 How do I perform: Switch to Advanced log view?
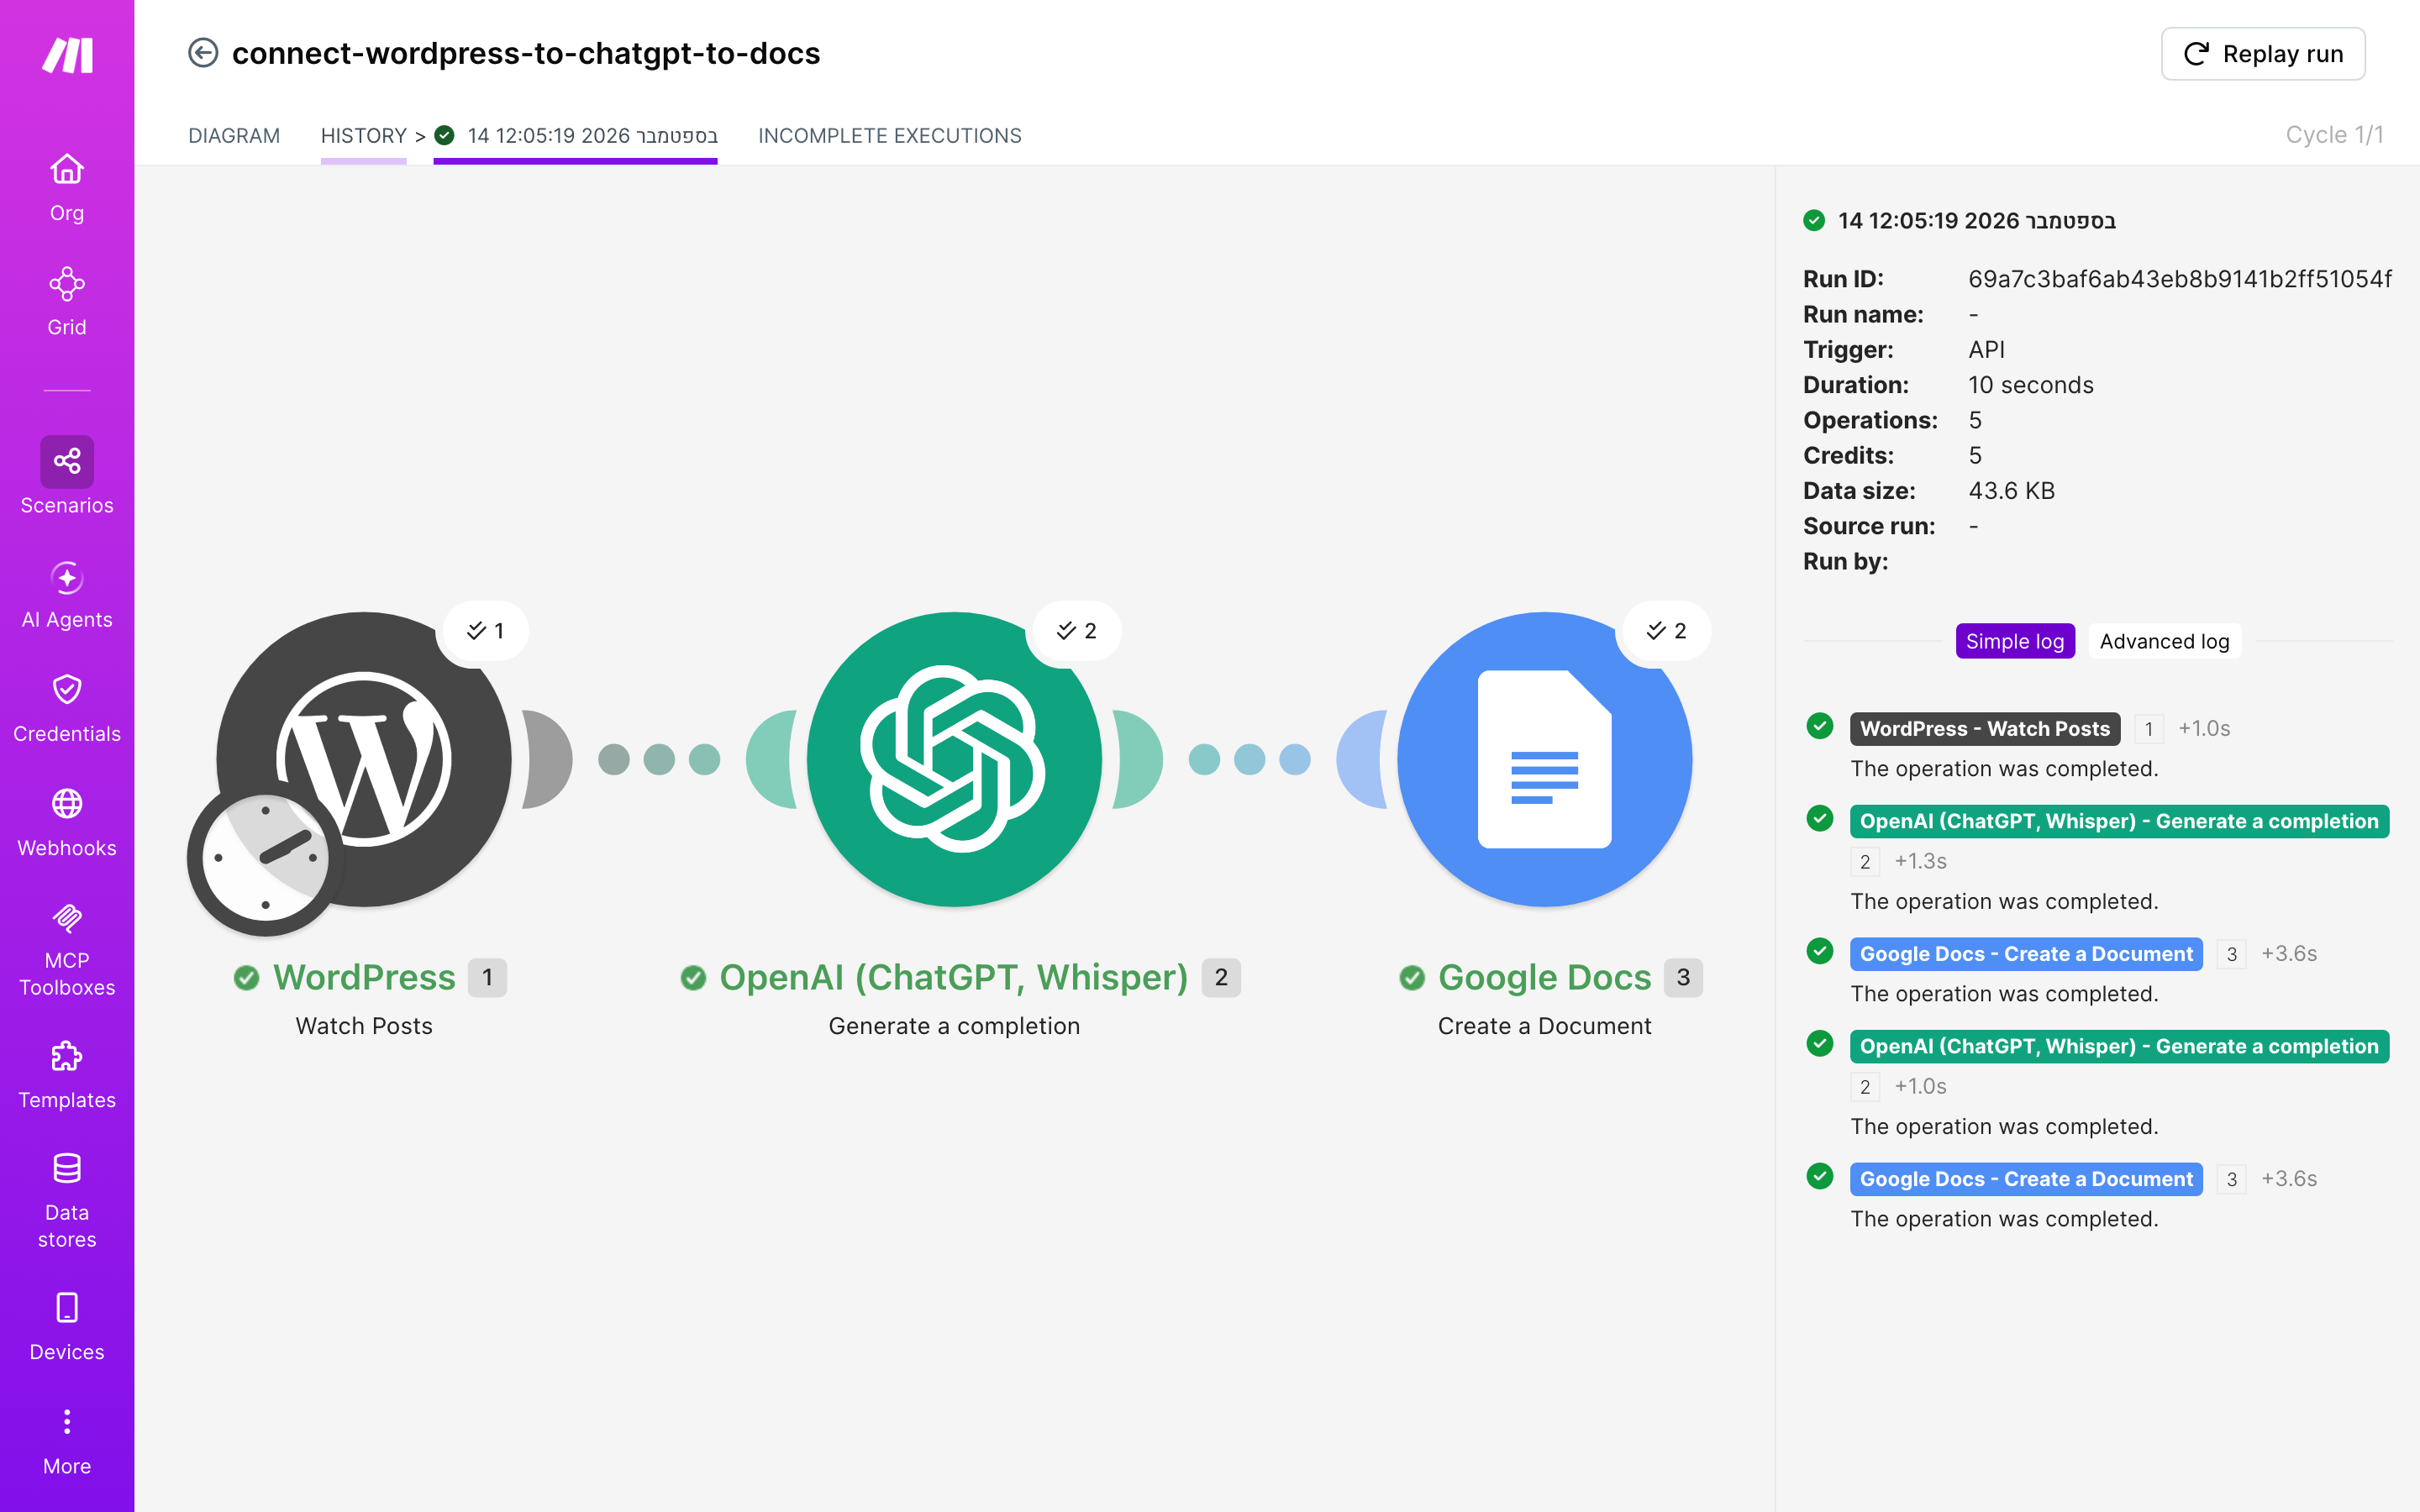click(2164, 641)
